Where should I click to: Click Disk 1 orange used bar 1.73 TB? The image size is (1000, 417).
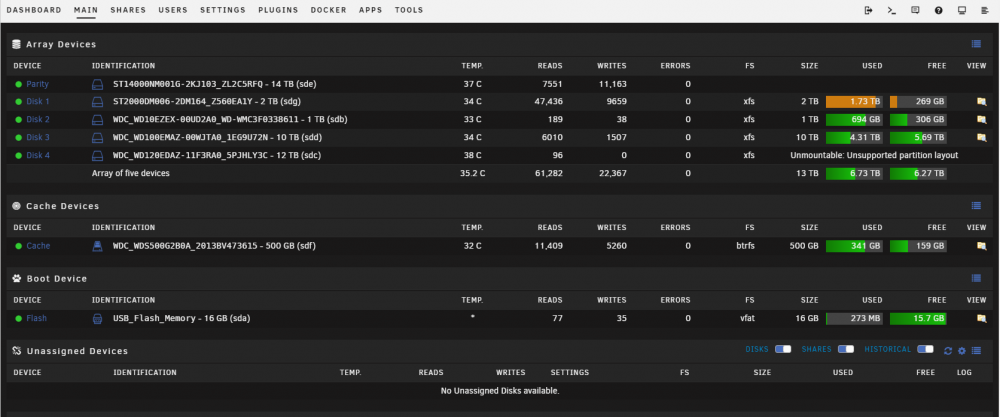854,101
